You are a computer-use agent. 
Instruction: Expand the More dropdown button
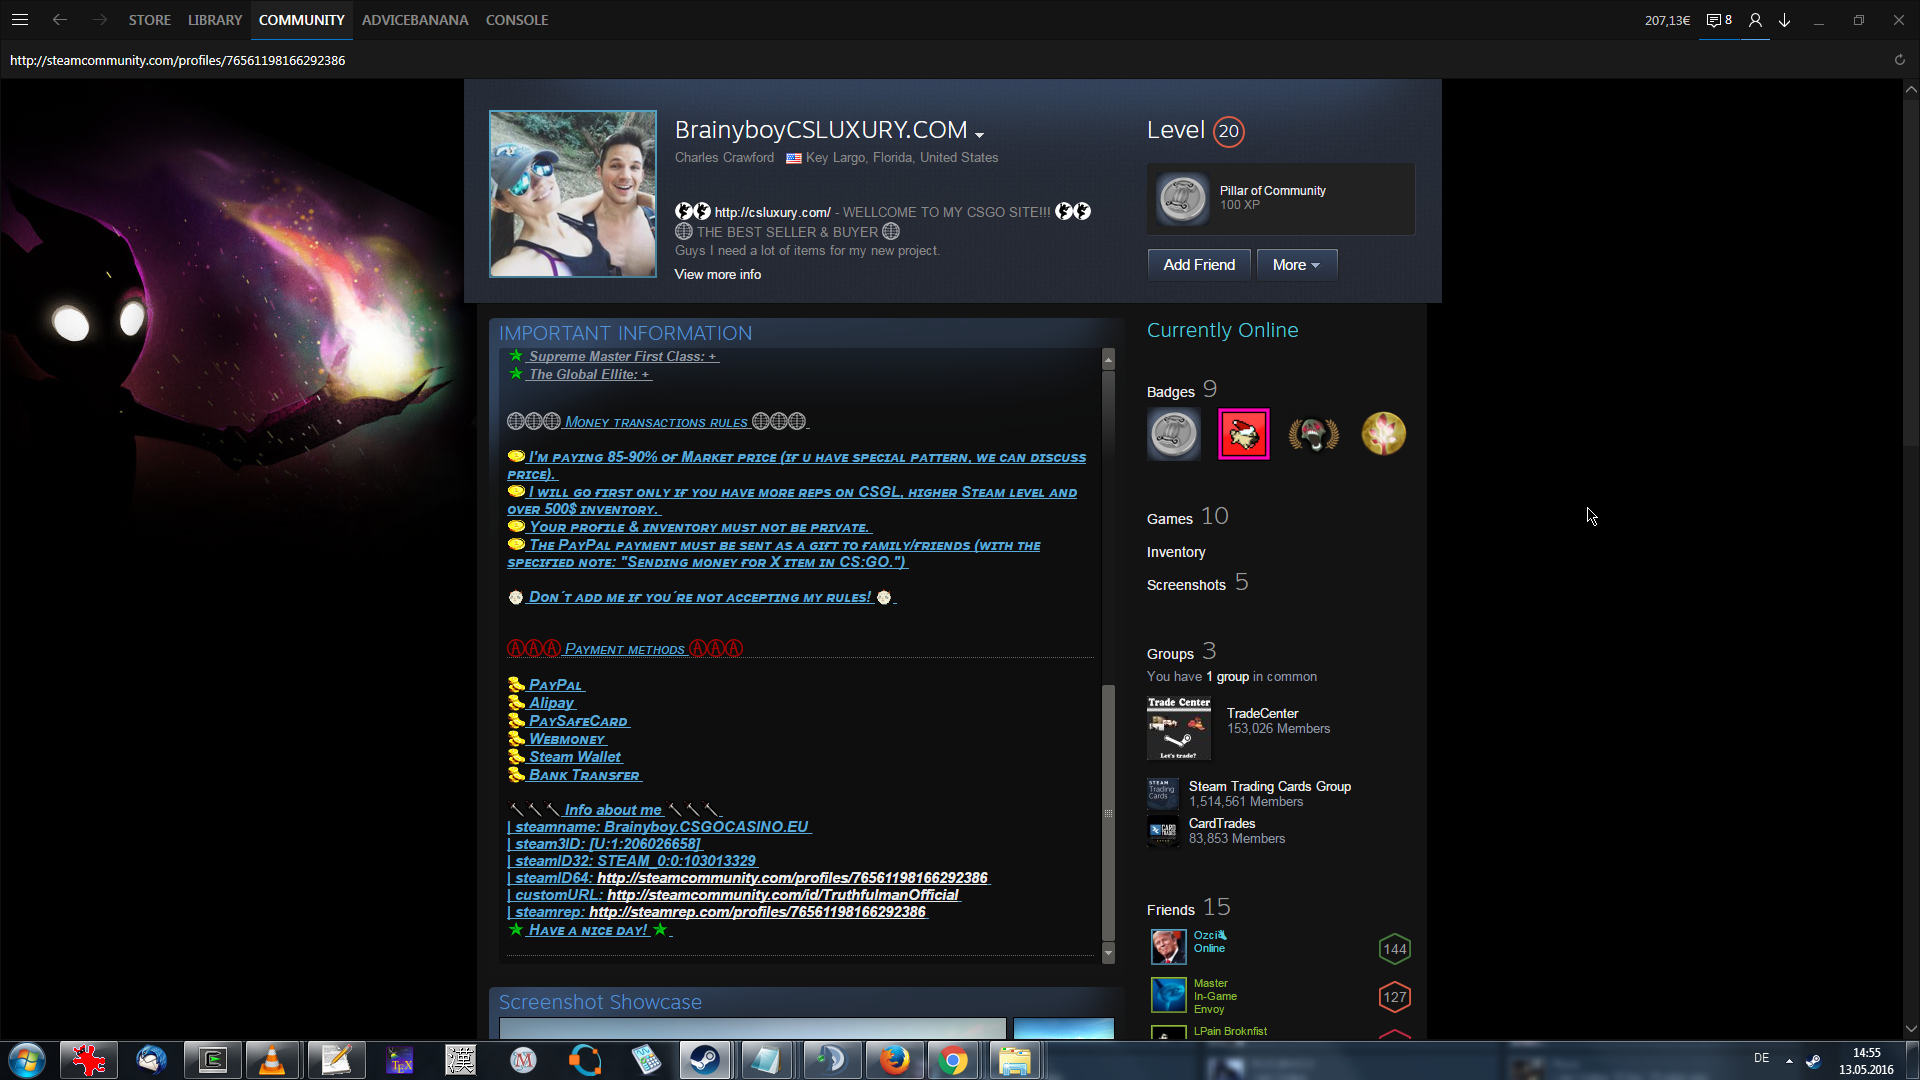(x=1296, y=265)
